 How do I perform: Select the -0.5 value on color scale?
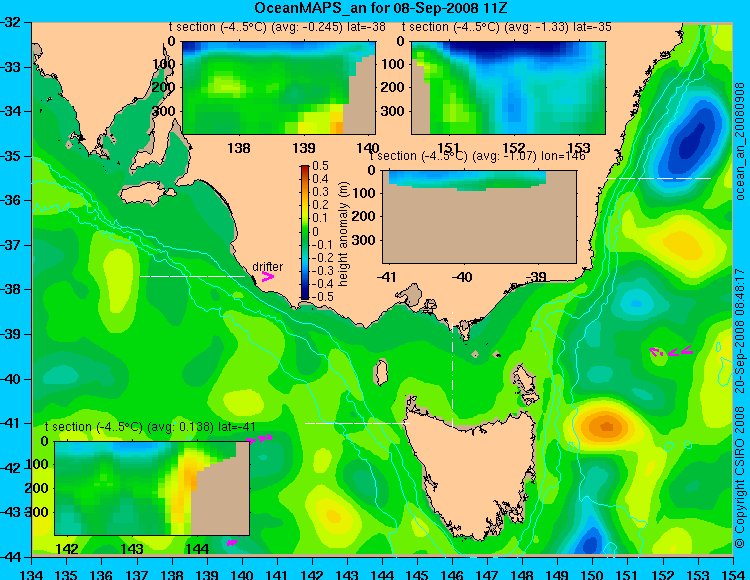(321, 296)
